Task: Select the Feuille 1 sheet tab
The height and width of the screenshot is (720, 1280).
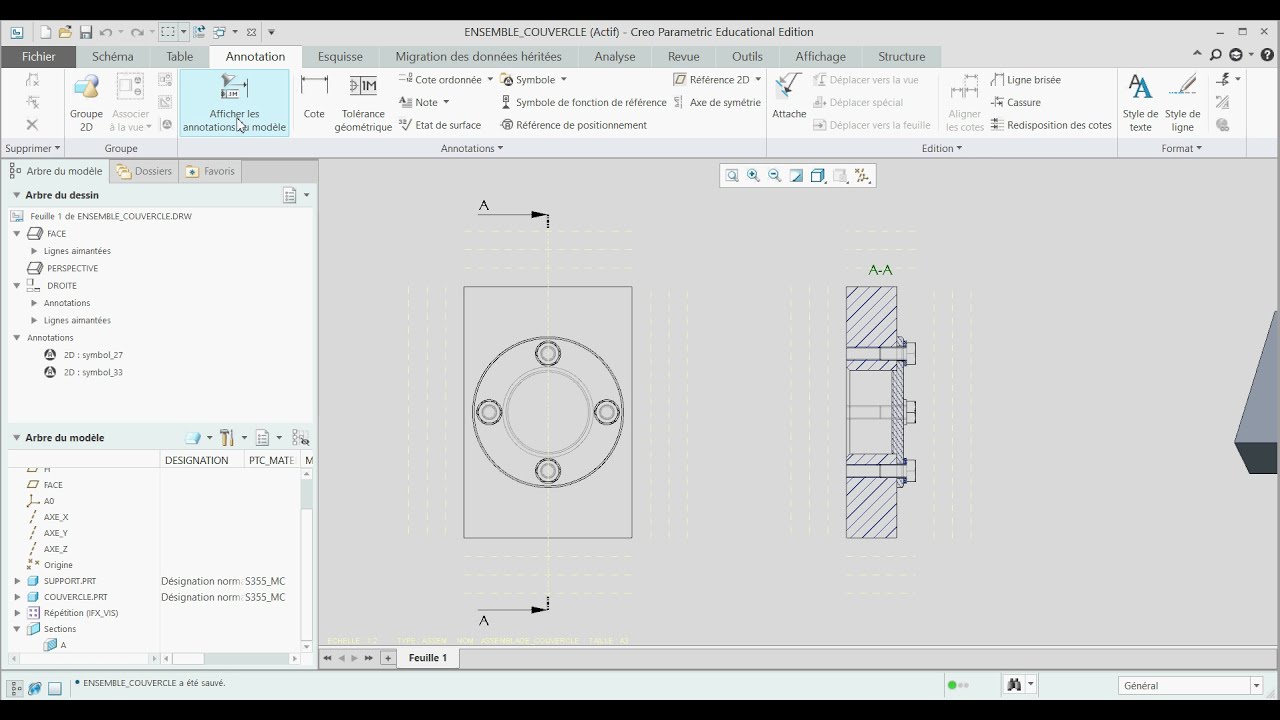Action: tap(428, 658)
